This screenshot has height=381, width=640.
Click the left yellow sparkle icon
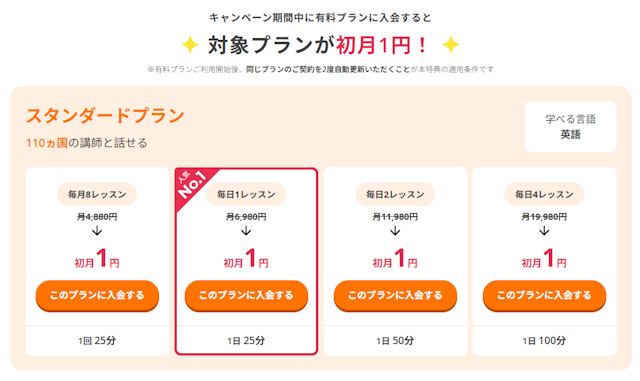tap(190, 45)
